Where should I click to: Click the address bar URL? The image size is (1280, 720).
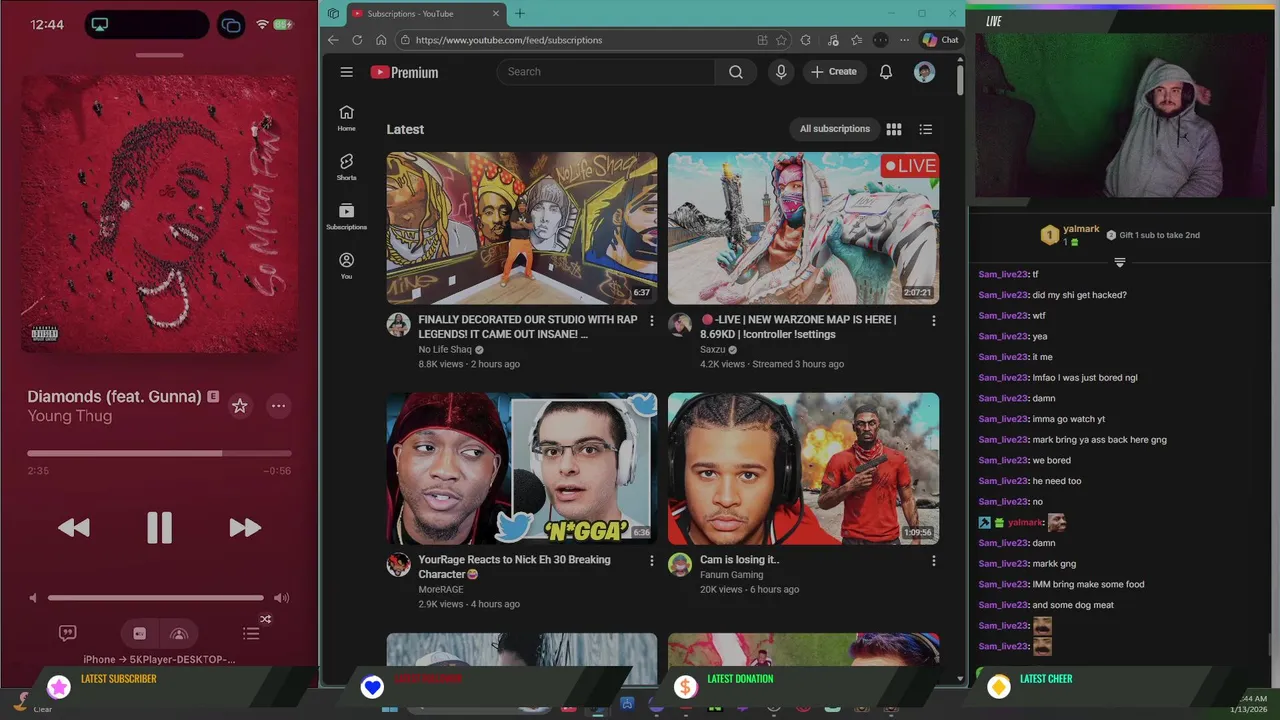(x=508, y=40)
